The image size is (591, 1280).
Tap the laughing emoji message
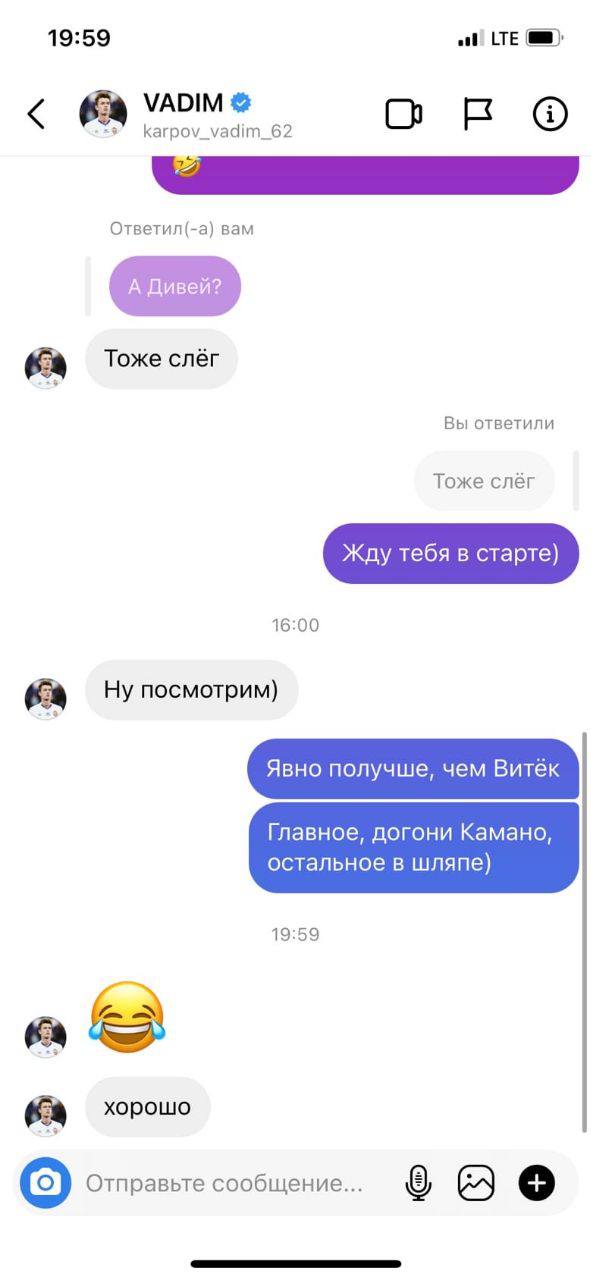tap(127, 1016)
